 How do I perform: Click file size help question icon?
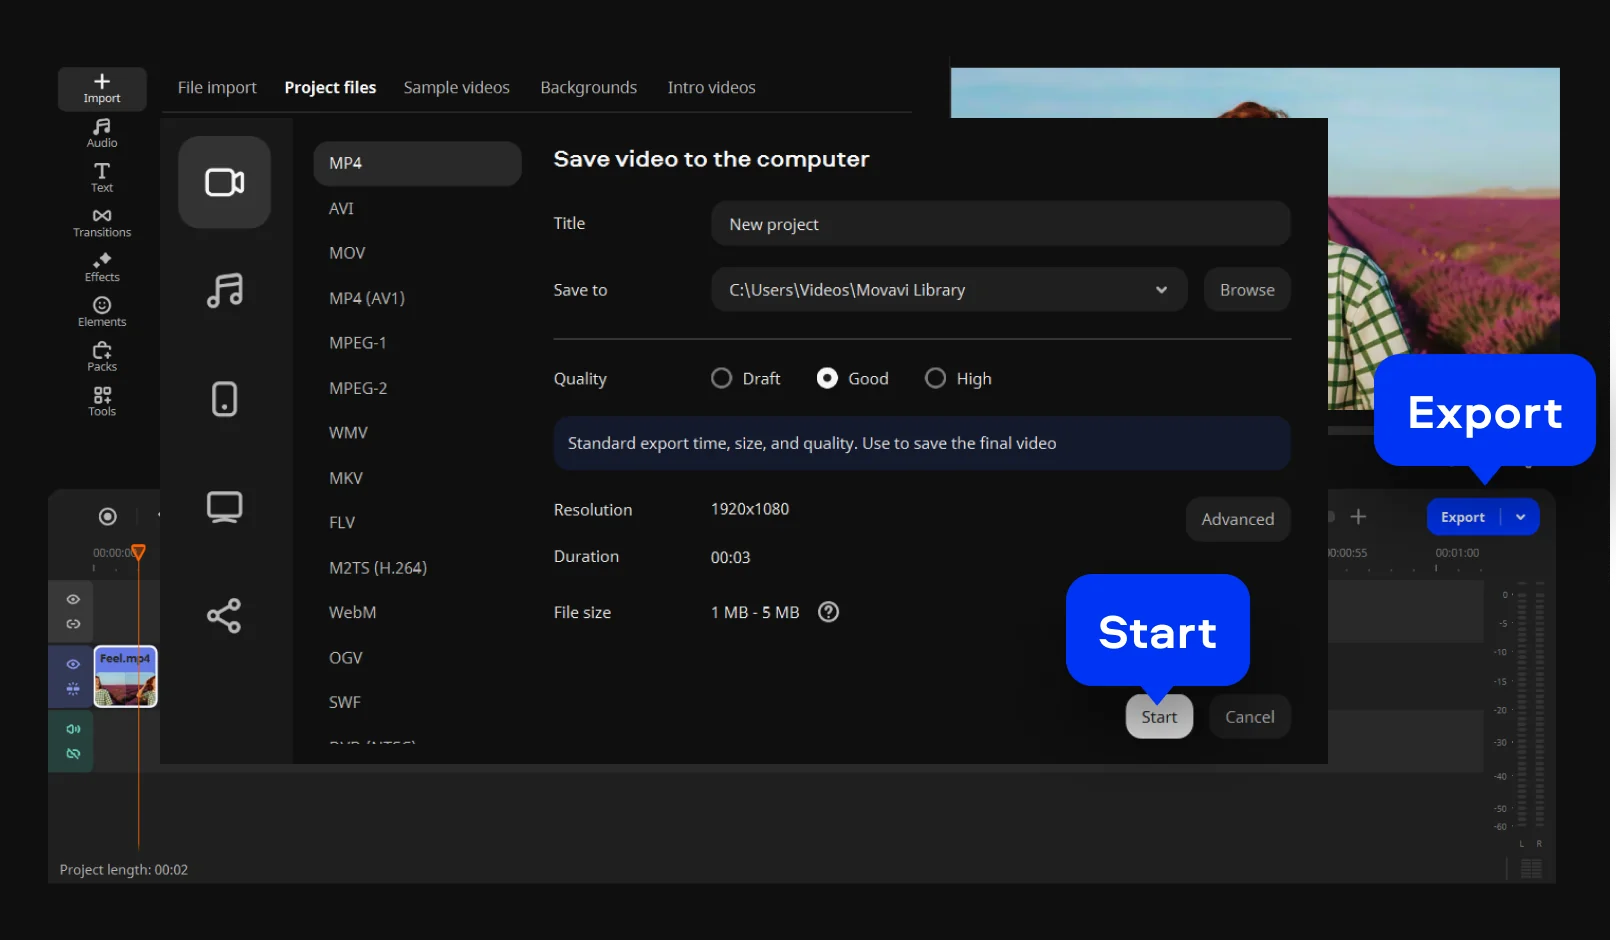[x=828, y=612]
